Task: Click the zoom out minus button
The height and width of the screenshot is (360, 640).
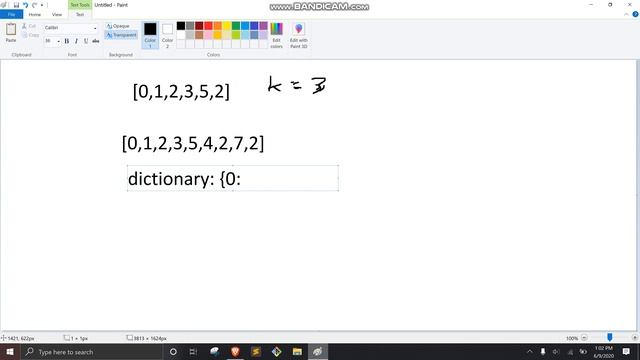Action: (x=584, y=338)
